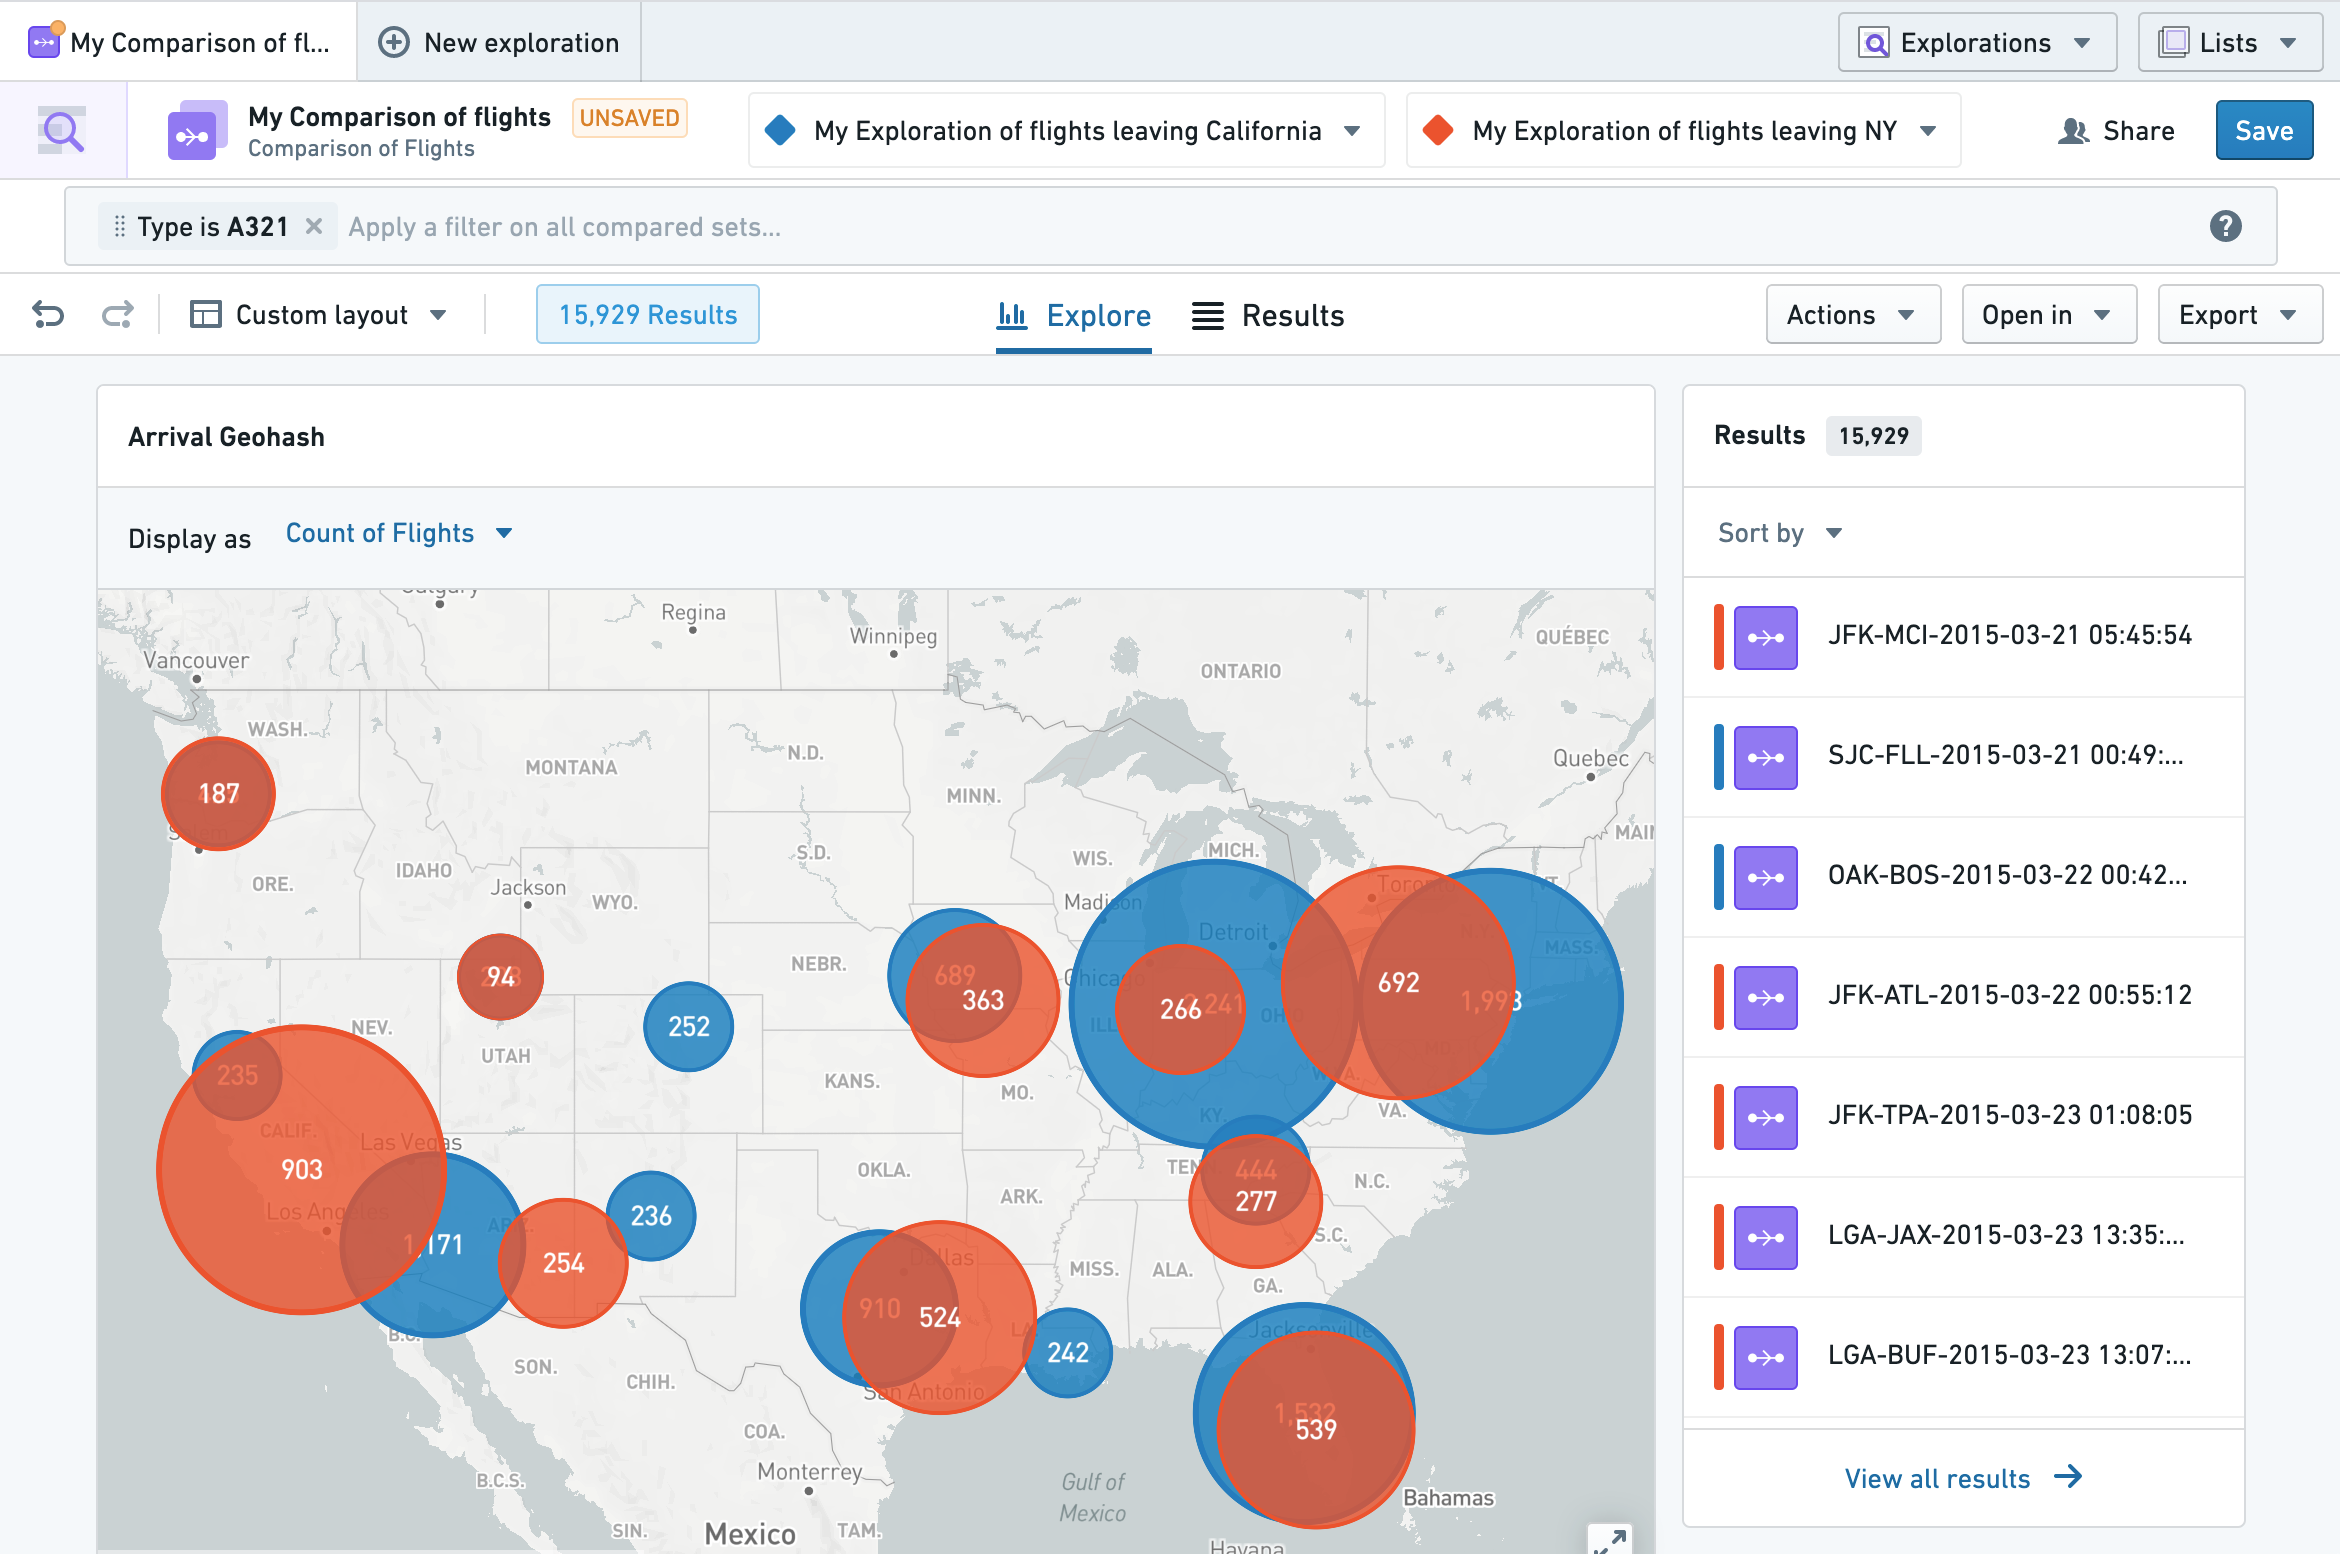
Task: Click the search/explore icon on left toolbar
Action: pyautogui.click(x=61, y=130)
